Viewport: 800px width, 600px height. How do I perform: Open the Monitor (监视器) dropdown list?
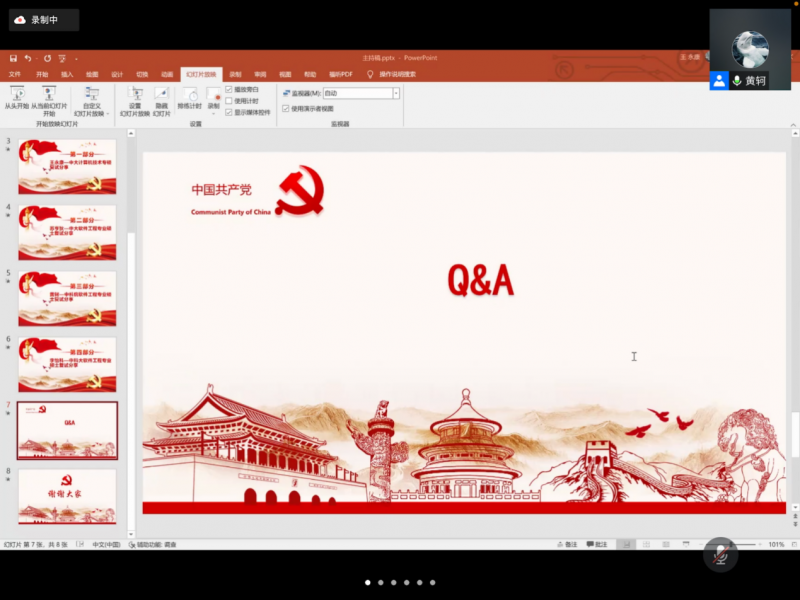pyautogui.click(x=396, y=93)
